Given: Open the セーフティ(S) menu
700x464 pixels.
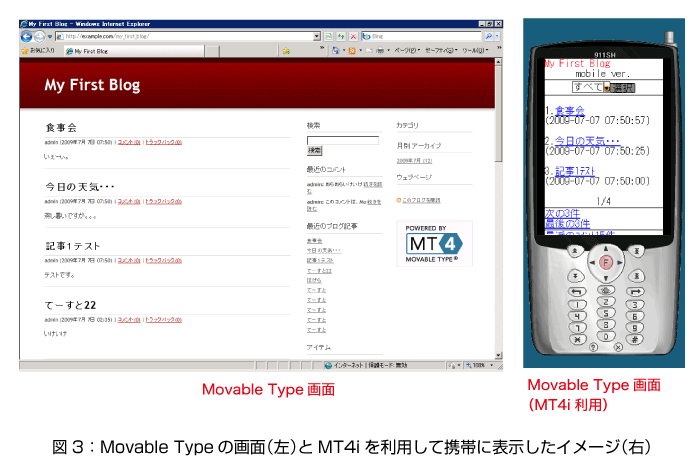Looking at the screenshot, I should click(441, 50).
